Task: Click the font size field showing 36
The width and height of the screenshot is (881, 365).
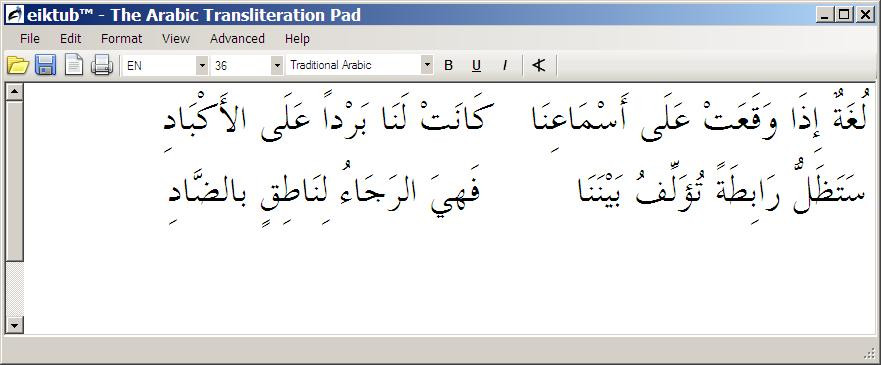Action: tap(240, 65)
